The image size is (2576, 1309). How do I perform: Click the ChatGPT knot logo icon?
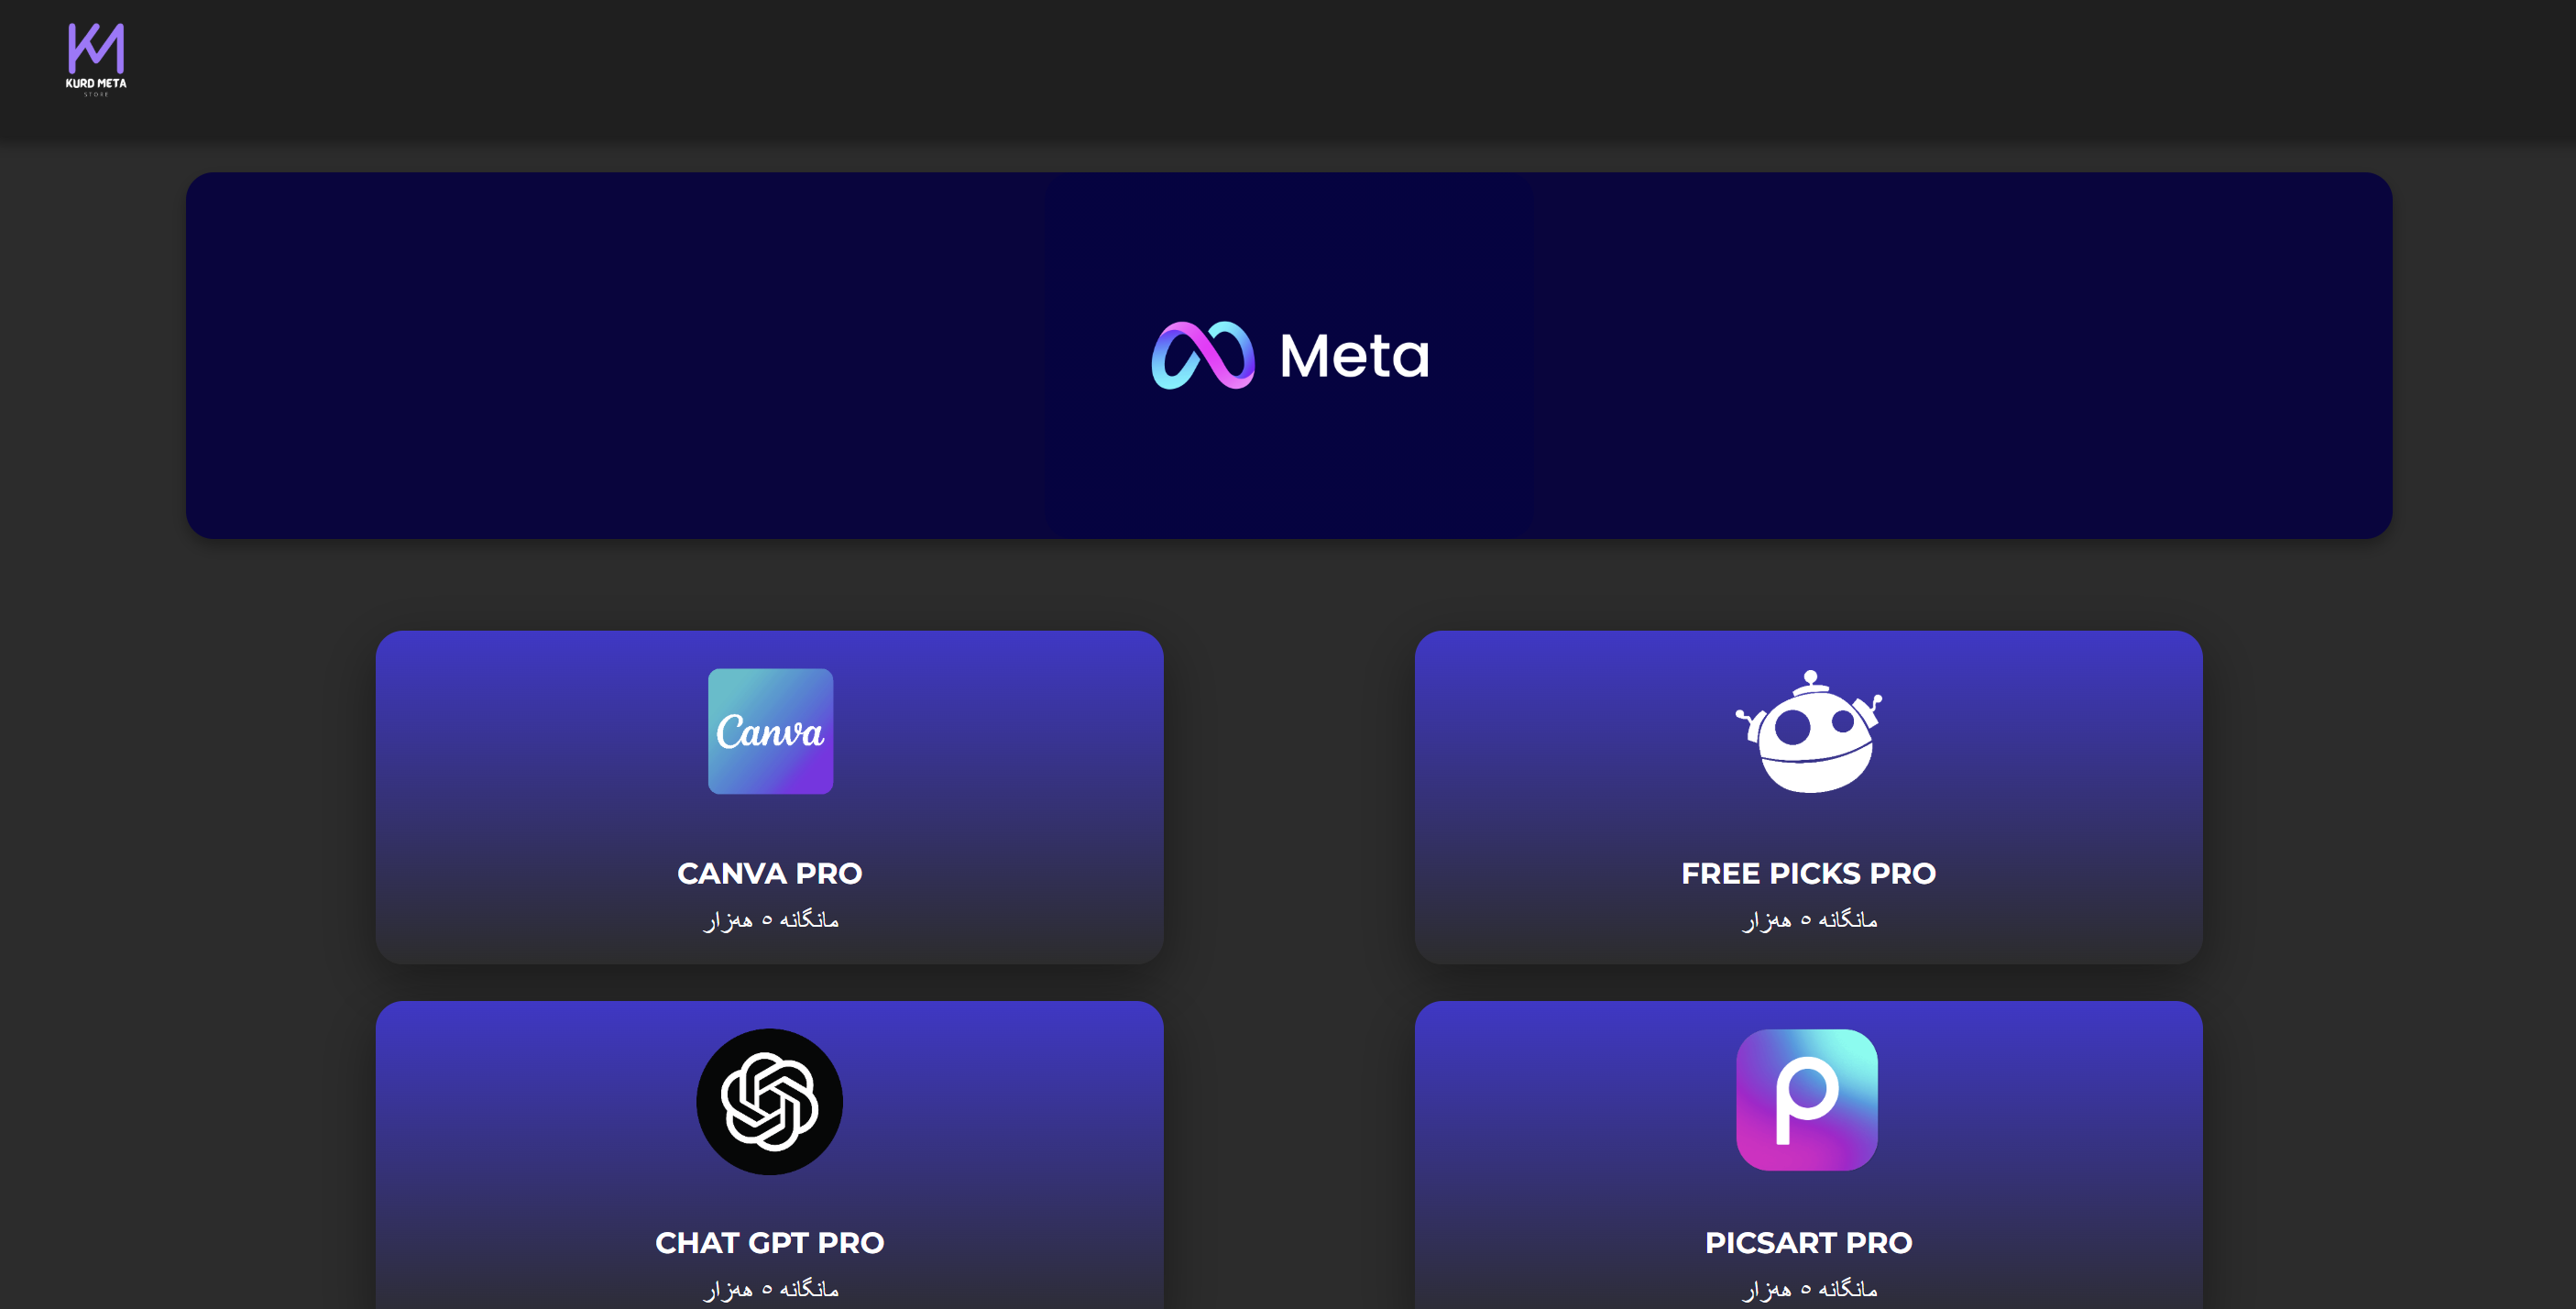pos(769,1101)
